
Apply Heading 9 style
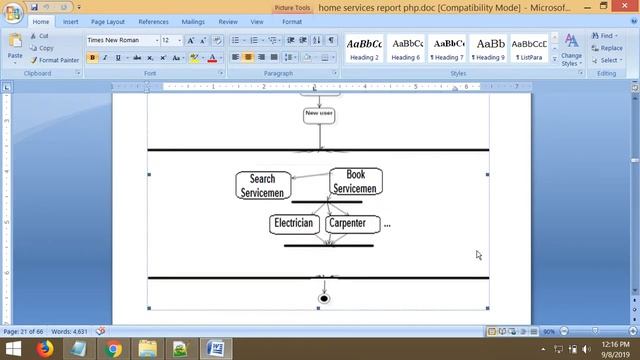point(488,49)
